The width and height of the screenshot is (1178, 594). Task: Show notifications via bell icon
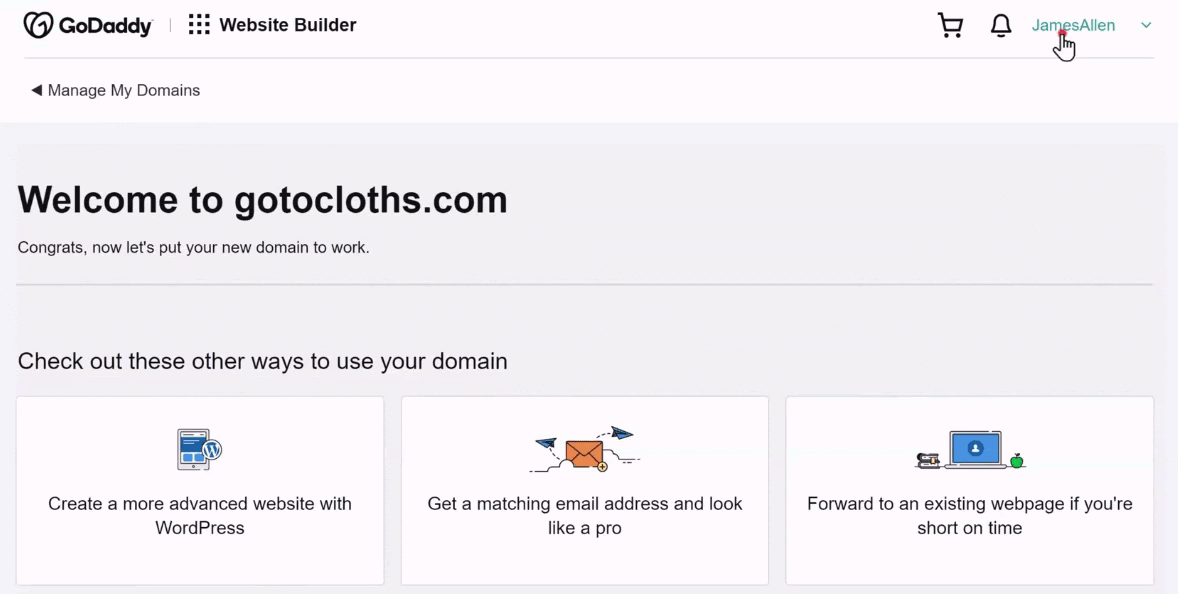point(1001,26)
